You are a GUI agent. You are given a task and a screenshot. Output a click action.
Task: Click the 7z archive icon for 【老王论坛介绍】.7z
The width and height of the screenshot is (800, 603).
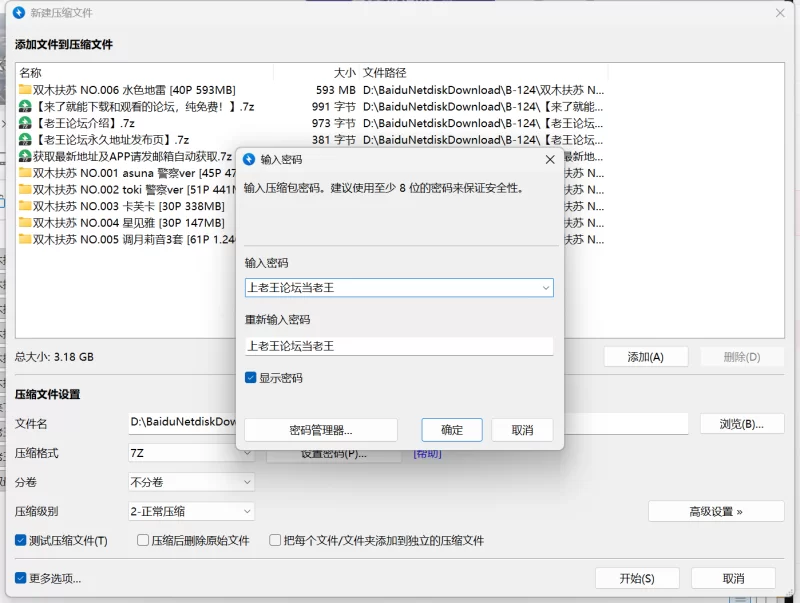tap(25, 123)
